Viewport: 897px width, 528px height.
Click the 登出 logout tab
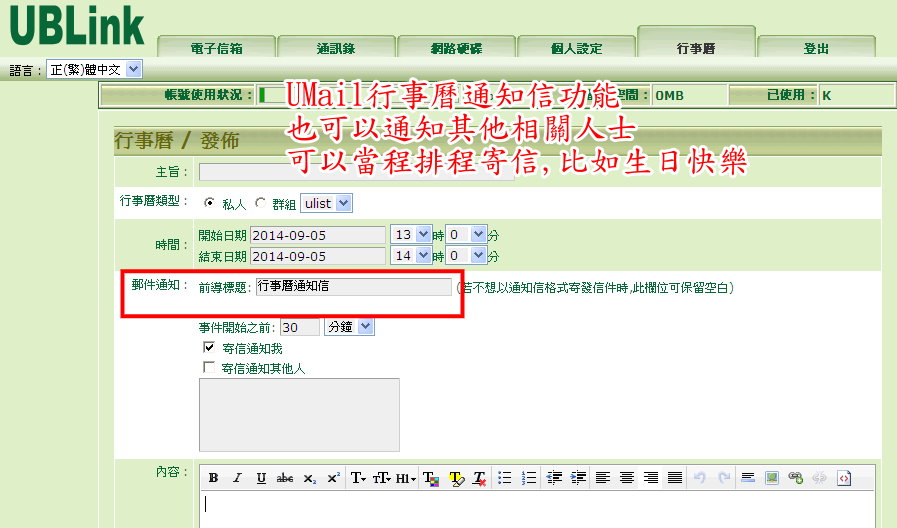pyautogui.click(x=816, y=48)
